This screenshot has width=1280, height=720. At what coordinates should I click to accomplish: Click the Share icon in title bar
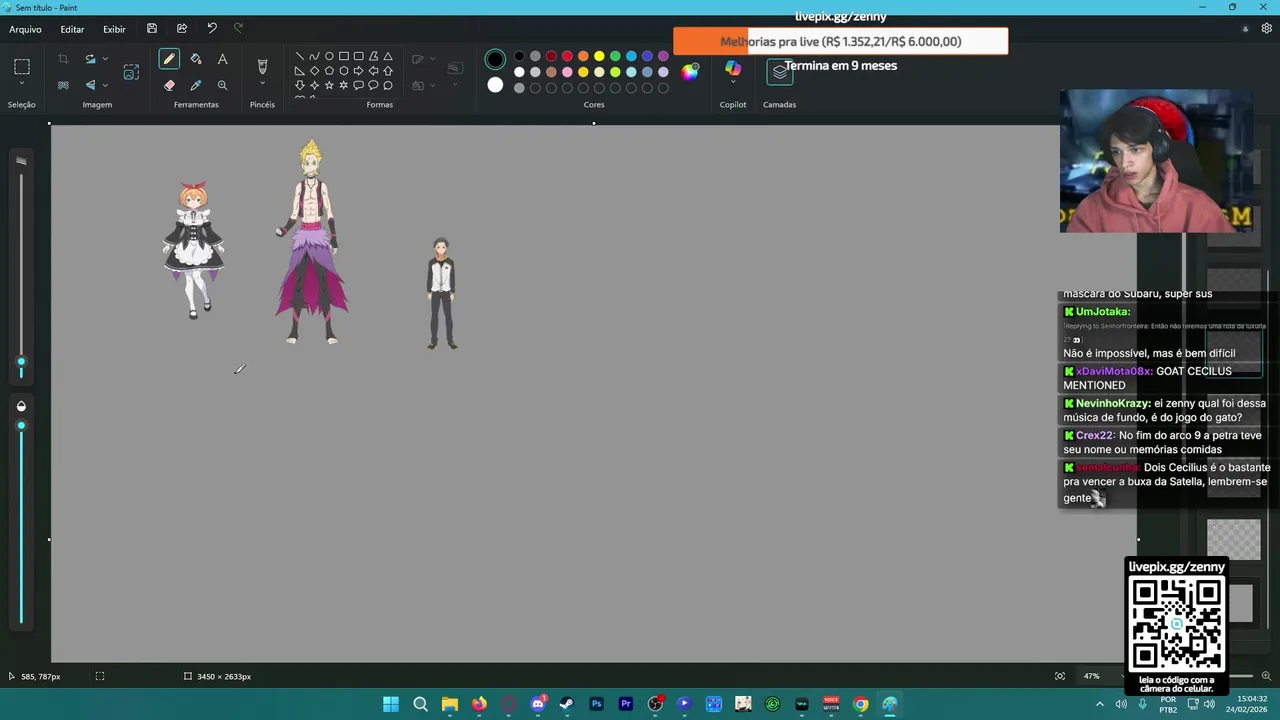pyautogui.click(x=182, y=29)
